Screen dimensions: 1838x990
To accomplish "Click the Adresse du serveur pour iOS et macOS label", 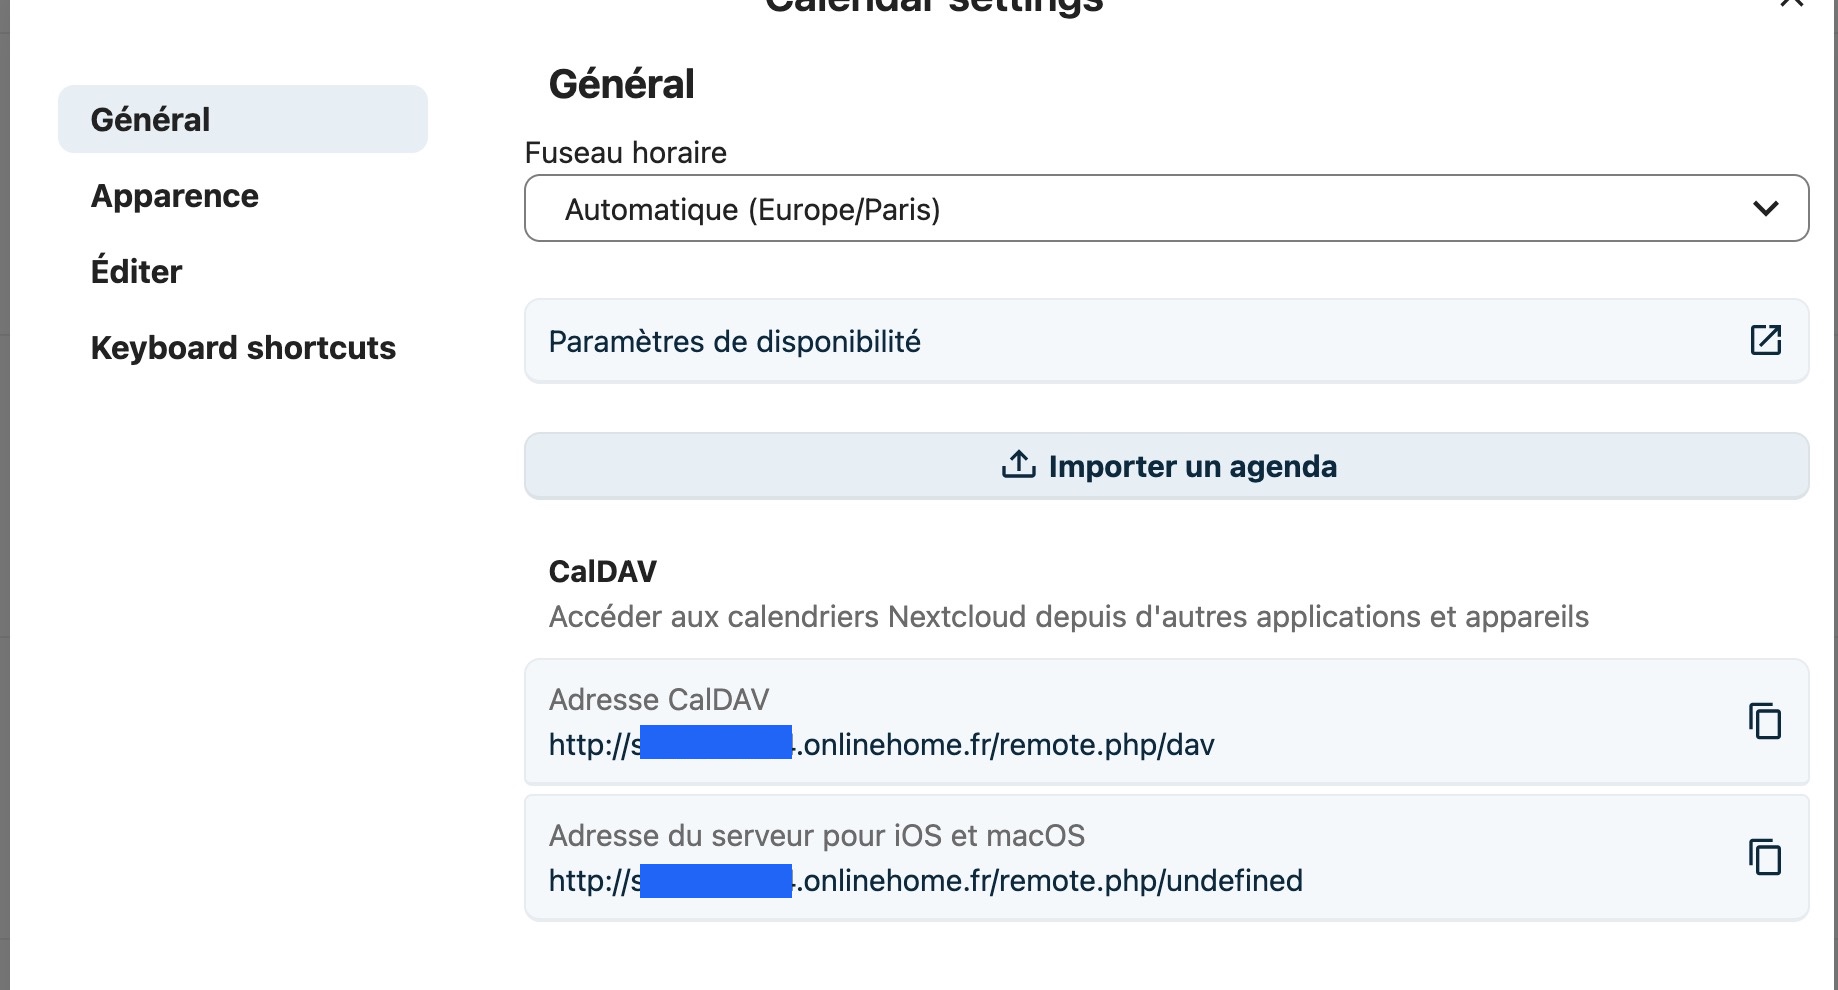I will tap(817, 836).
